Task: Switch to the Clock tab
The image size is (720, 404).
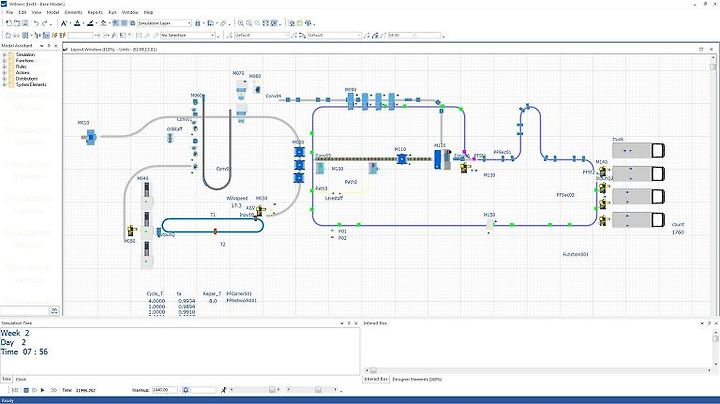Action: pos(21,379)
